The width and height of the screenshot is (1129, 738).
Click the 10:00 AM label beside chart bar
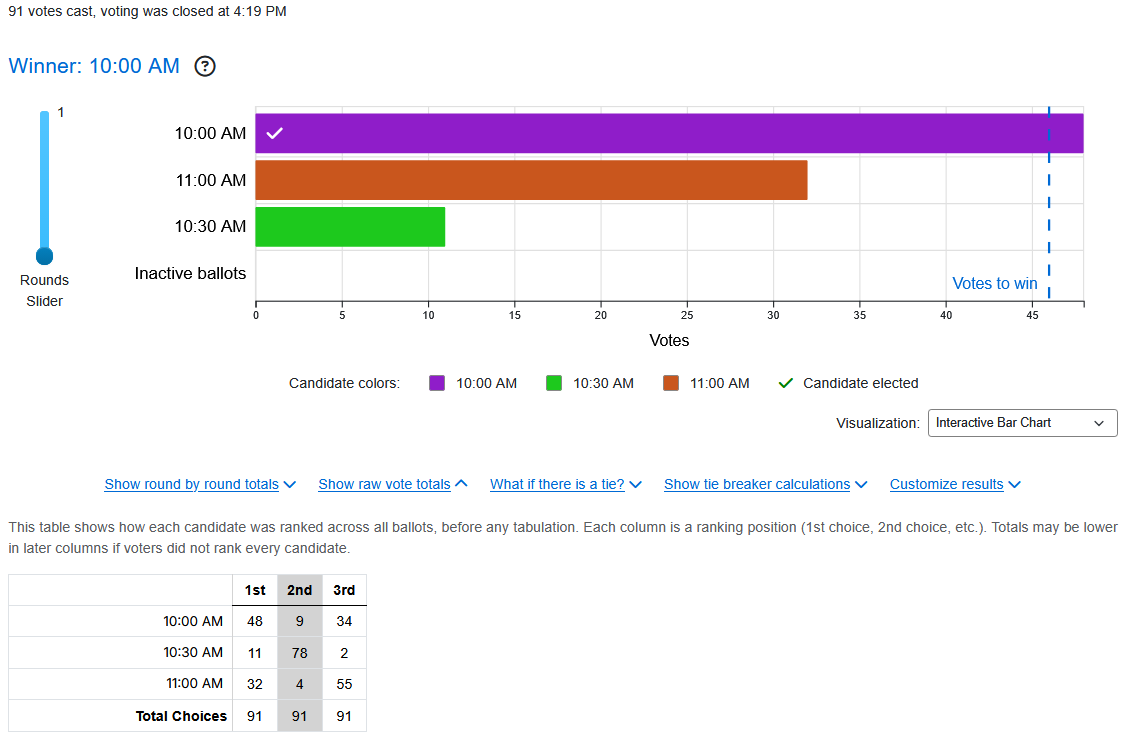[x=210, y=133]
